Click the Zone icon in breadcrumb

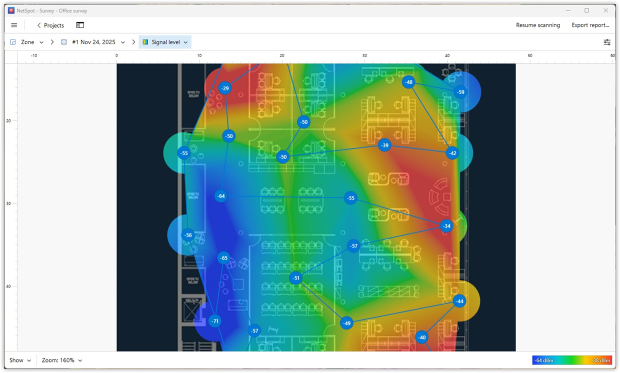coord(13,42)
